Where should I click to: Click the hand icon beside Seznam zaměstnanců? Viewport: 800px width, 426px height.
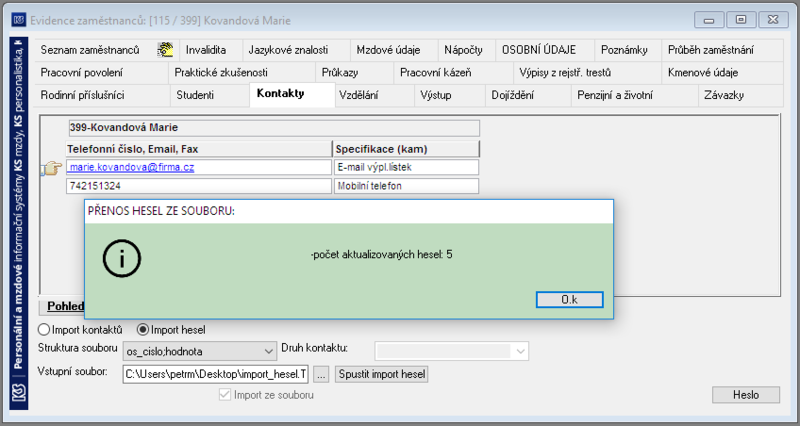(x=165, y=49)
